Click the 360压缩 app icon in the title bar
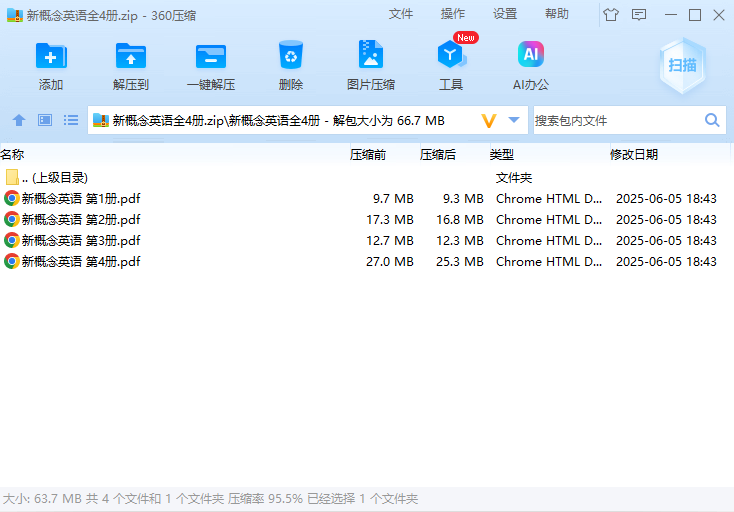This screenshot has width=734, height=512. click(x=15, y=15)
